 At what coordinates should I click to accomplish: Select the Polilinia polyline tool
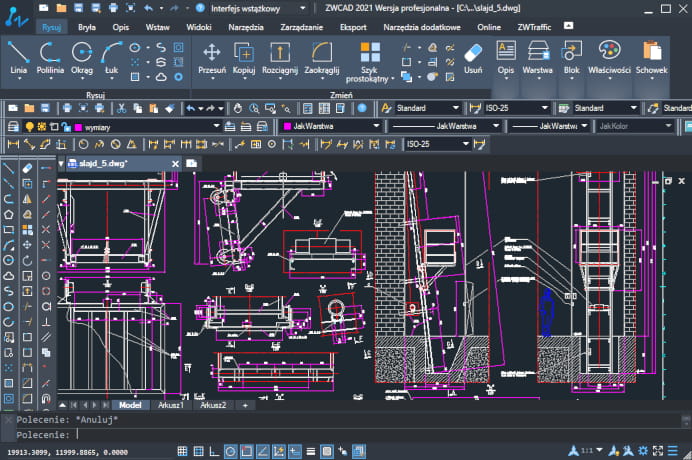[50, 59]
